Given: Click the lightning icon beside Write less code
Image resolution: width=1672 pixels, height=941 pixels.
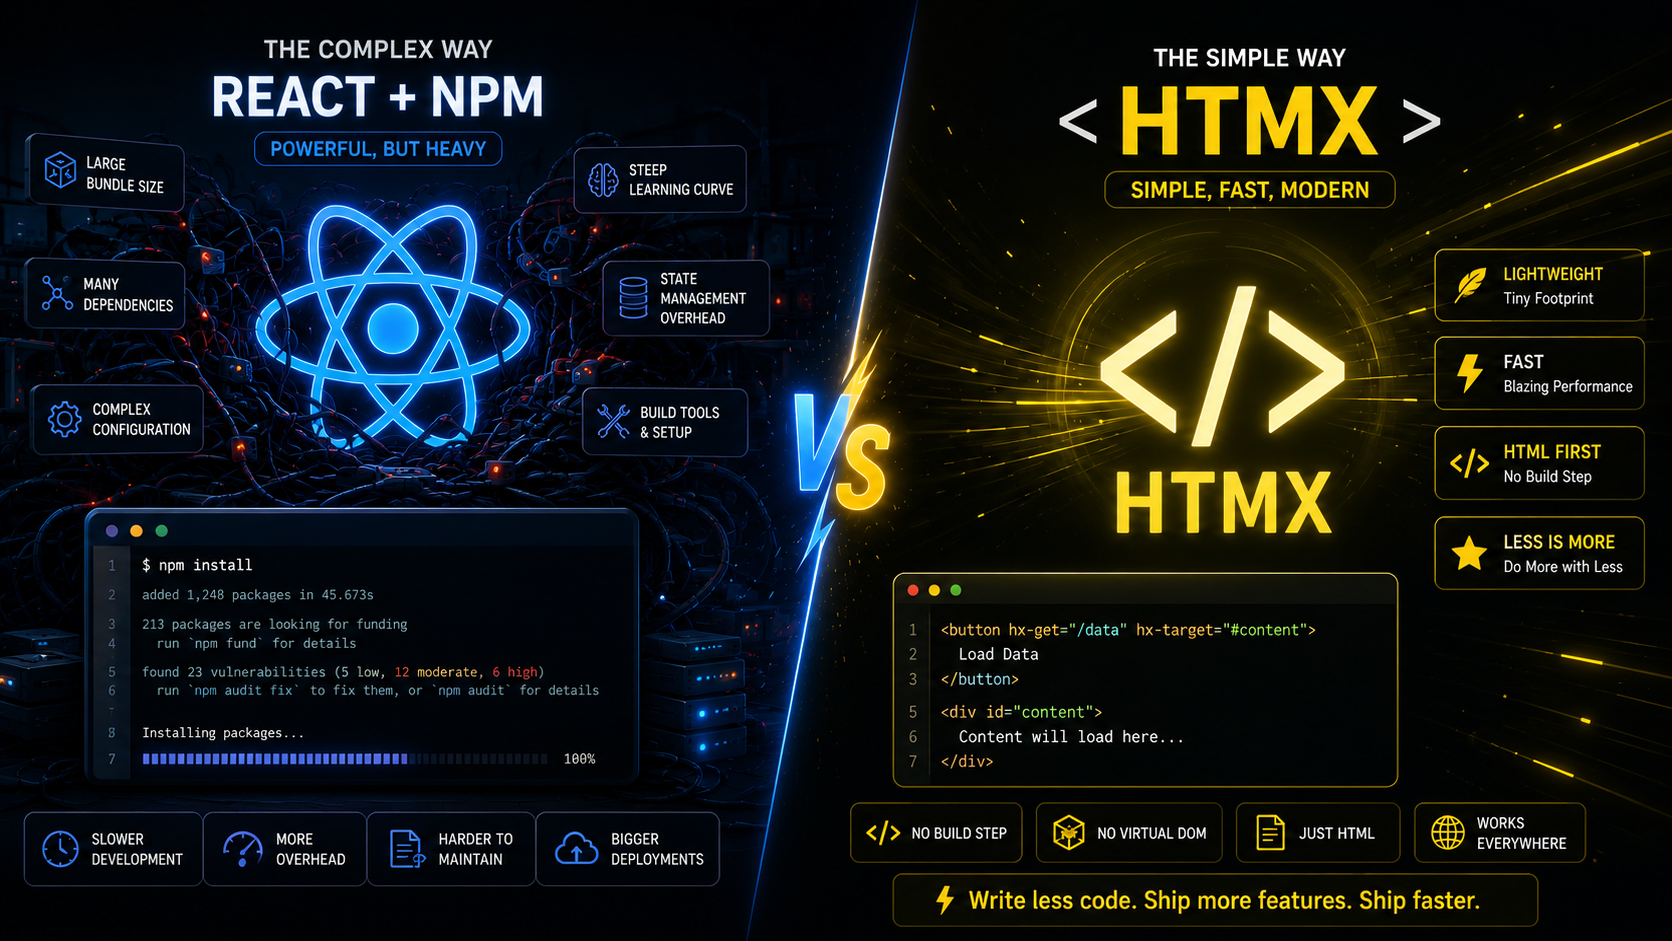Looking at the screenshot, I should click(x=945, y=900).
